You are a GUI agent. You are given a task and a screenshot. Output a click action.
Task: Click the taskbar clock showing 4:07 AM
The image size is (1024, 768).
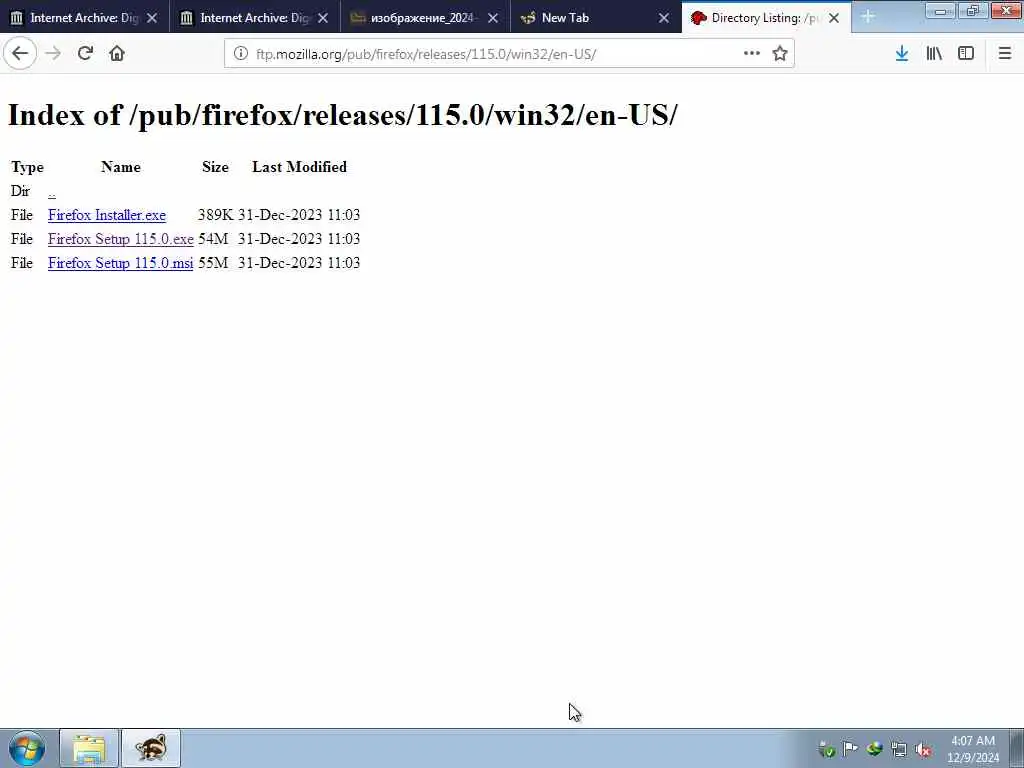tap(973, 749)
